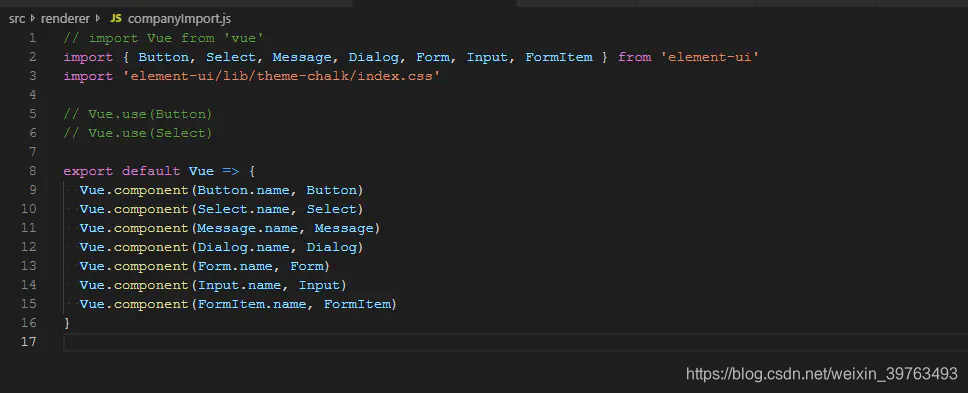Click line number 8 in gutter
Image resolution: width=968 pixels, height=393 pixels.
(x=32, y=171)
